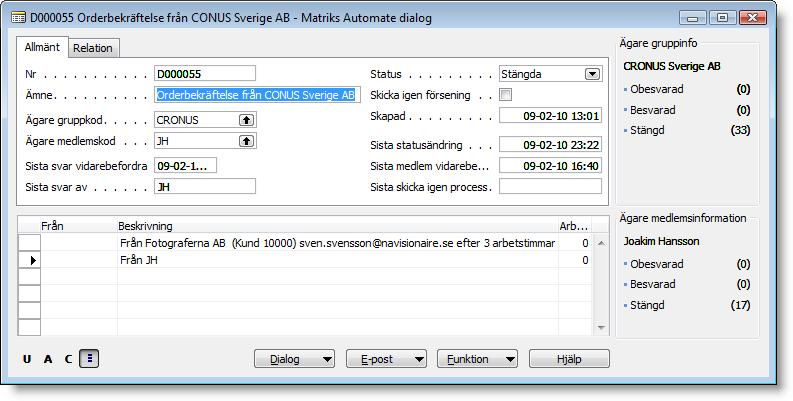Maximize the Matriks Automate dialog window
Image resolution: width=793 pixels, height=401 pixels.
click(x=723, y=18)
